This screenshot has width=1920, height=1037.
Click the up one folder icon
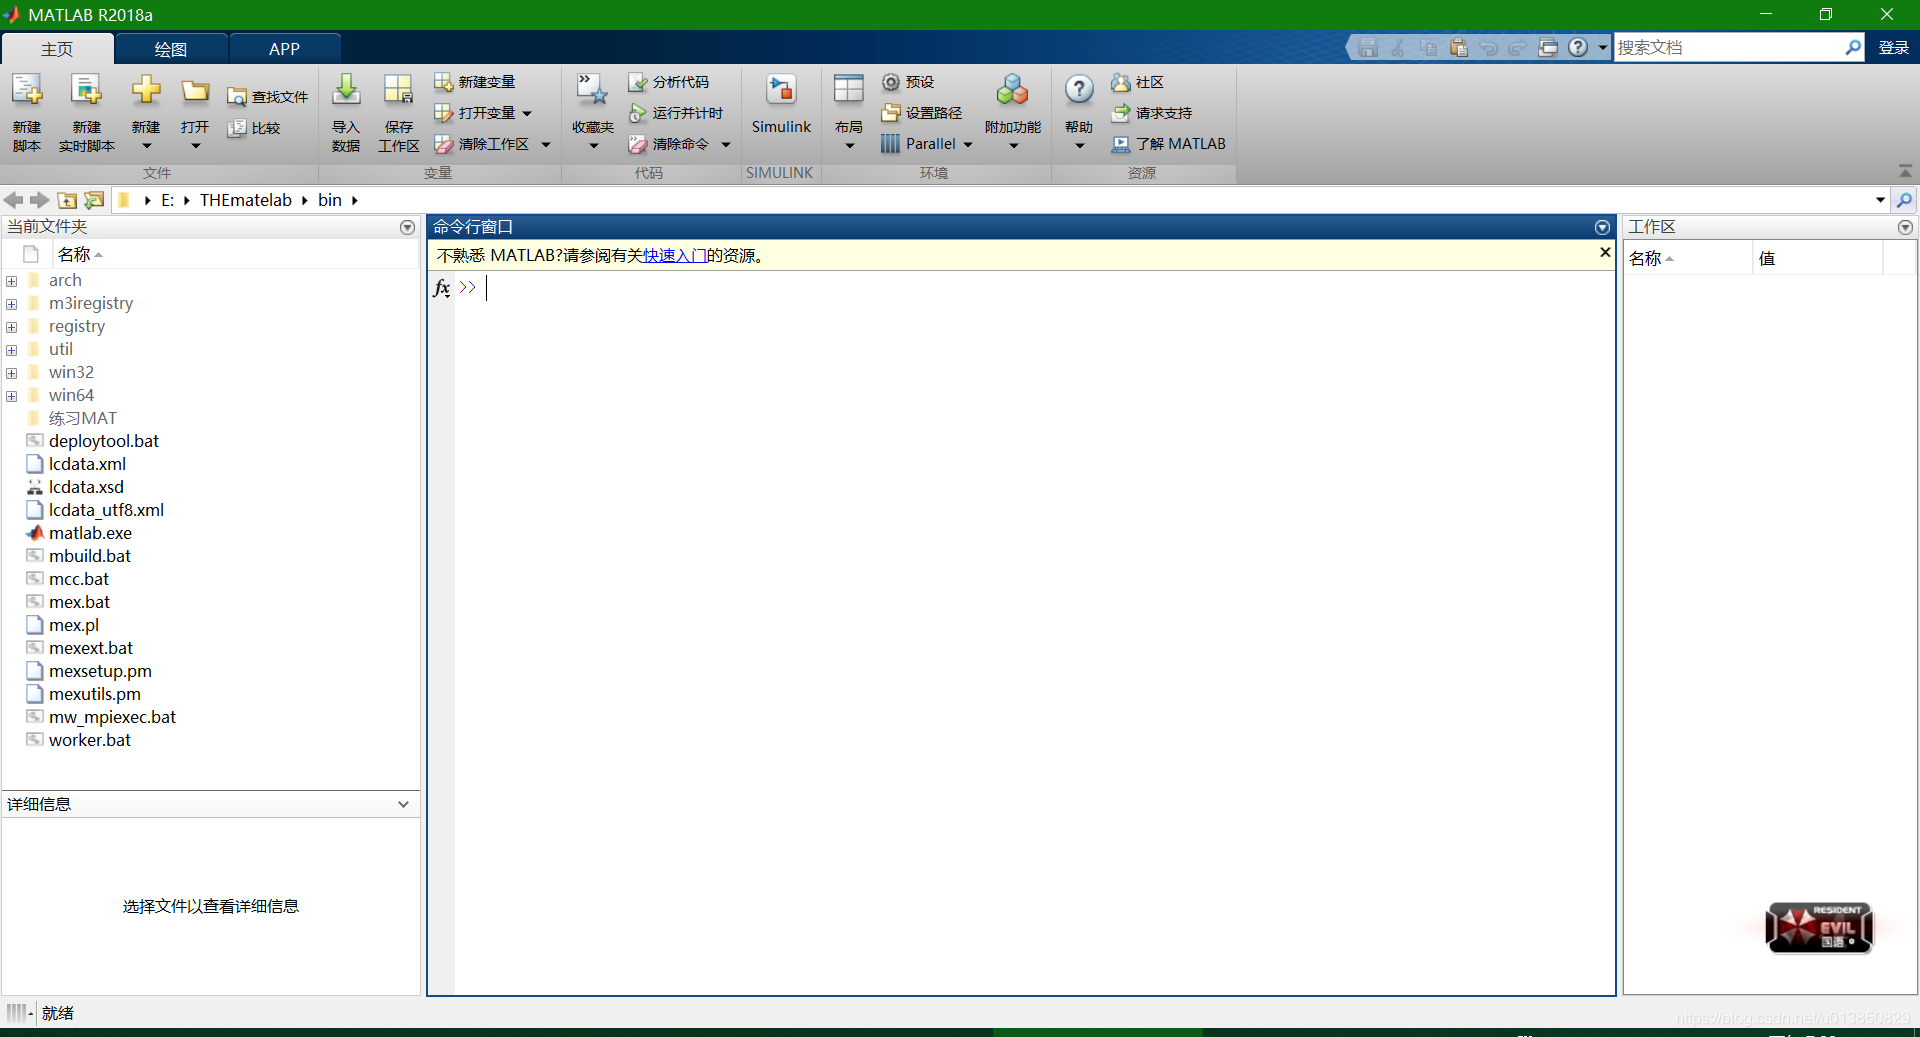coord(67,200)
